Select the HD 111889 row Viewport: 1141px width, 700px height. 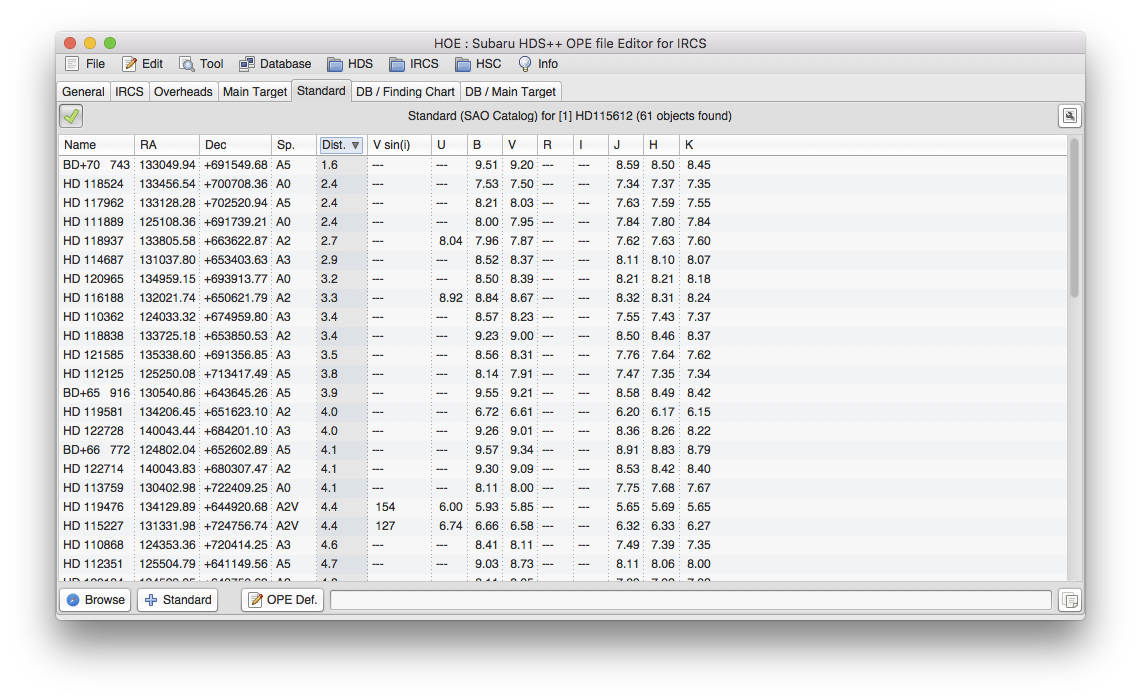[562, 222]
